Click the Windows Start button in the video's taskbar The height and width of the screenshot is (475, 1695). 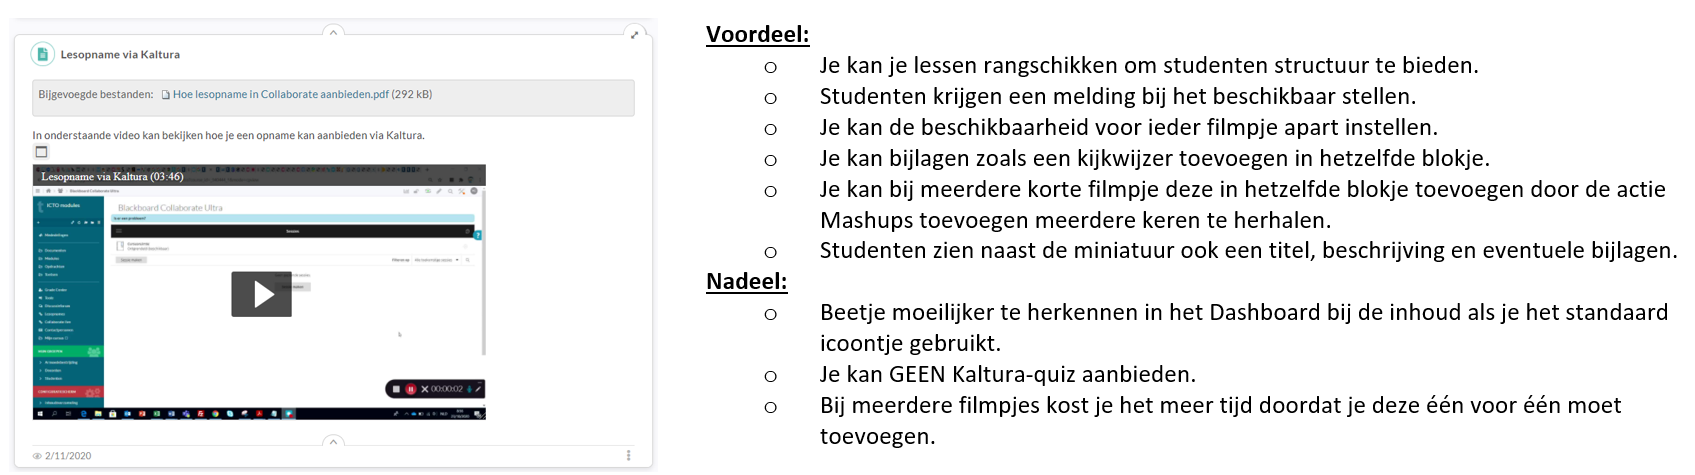coord(41,413)
